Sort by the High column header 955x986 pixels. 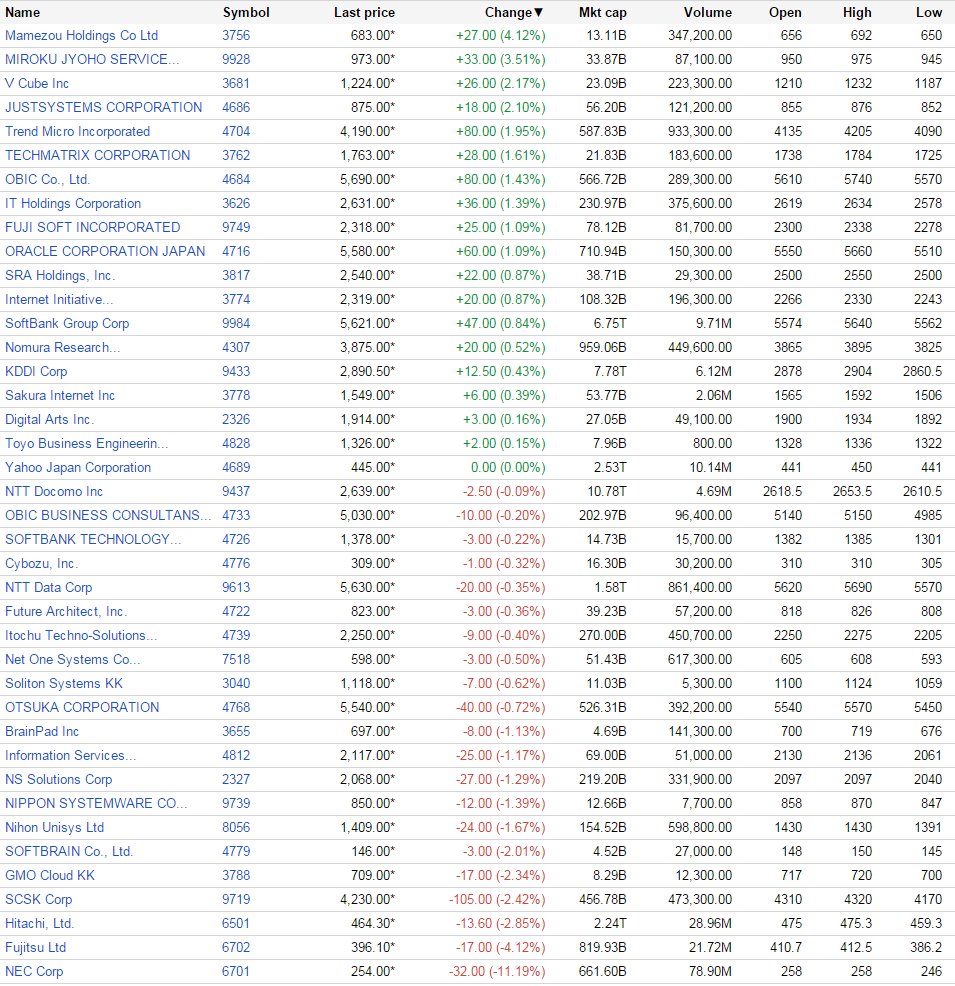point(857,13)
